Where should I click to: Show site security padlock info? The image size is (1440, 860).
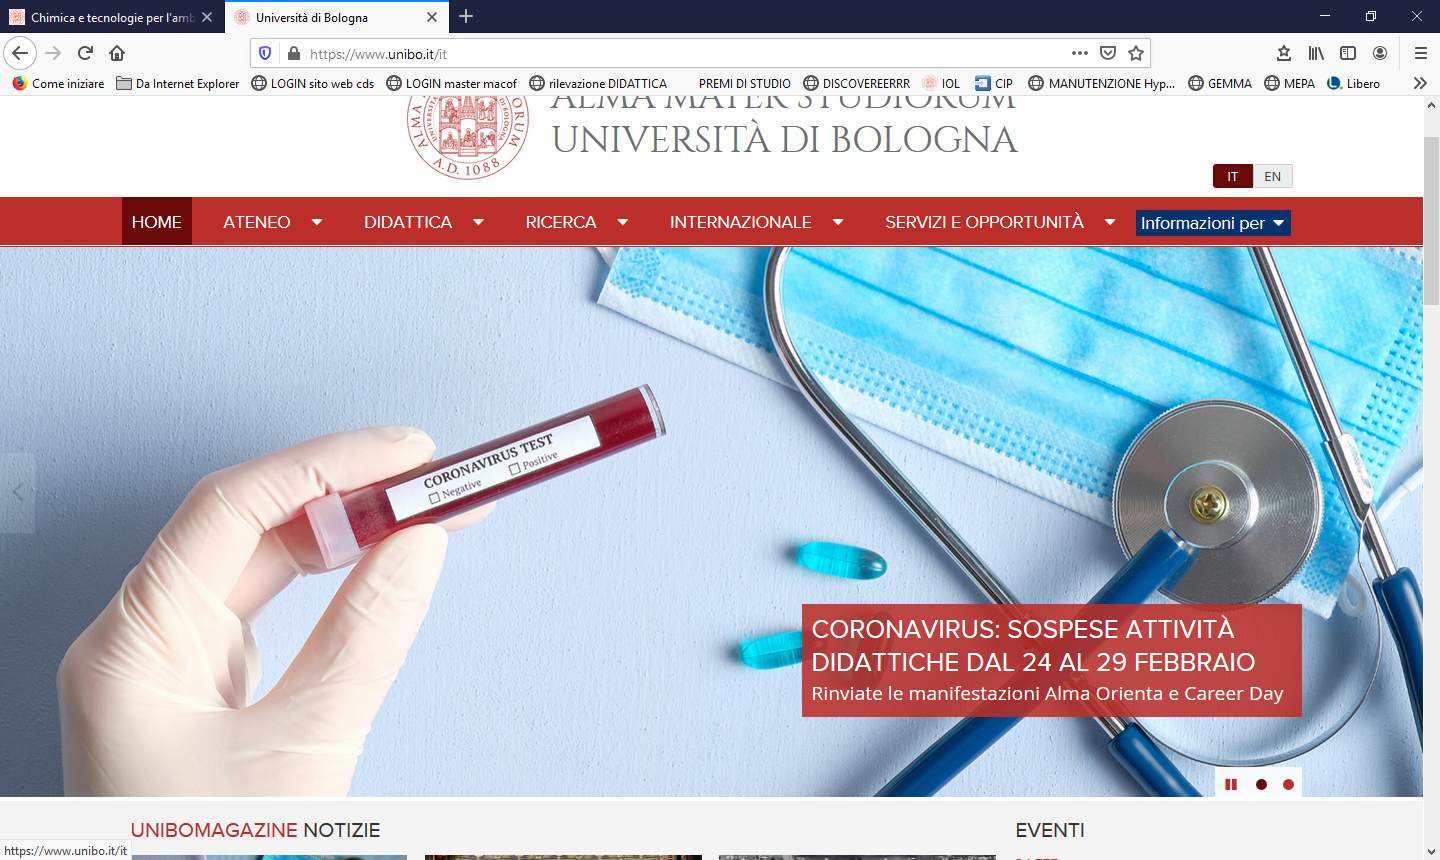[x=293, y=53]
